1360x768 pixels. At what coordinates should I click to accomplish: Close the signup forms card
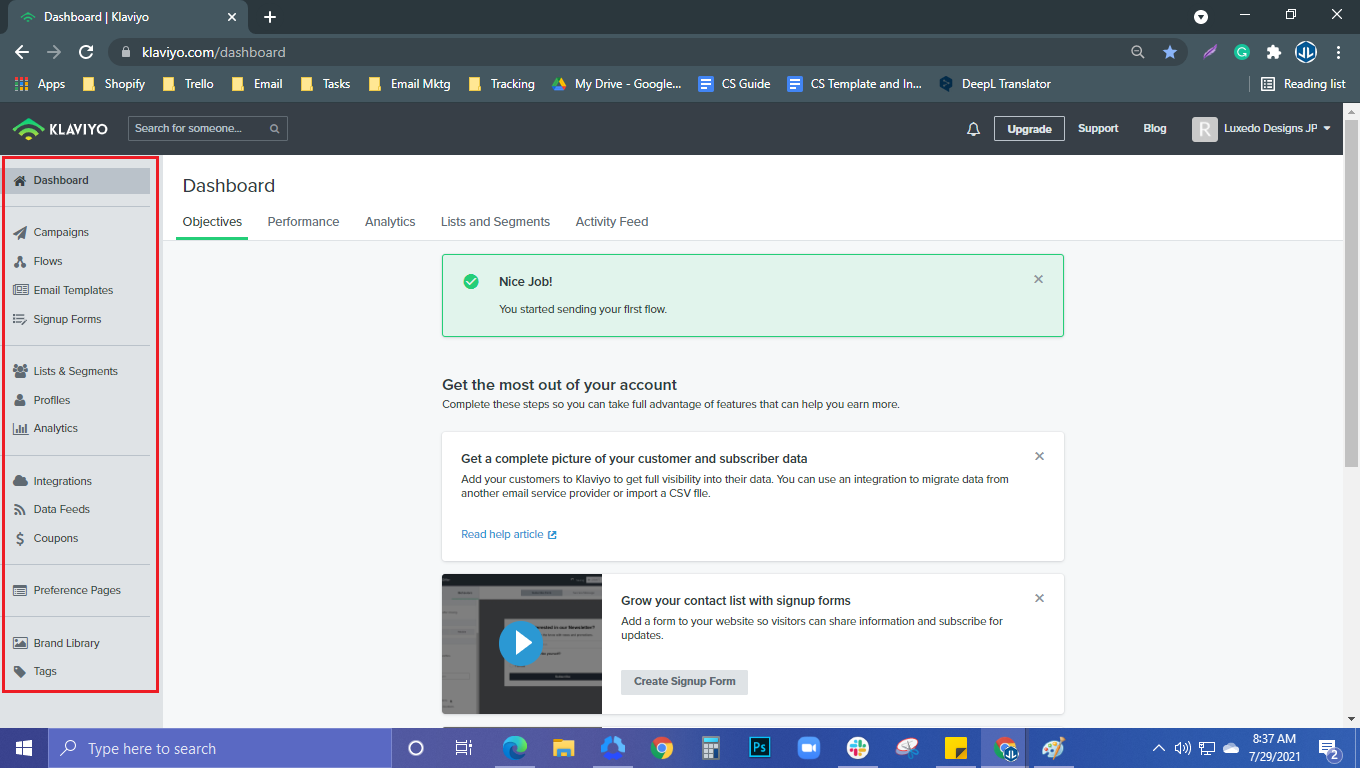1039,599
